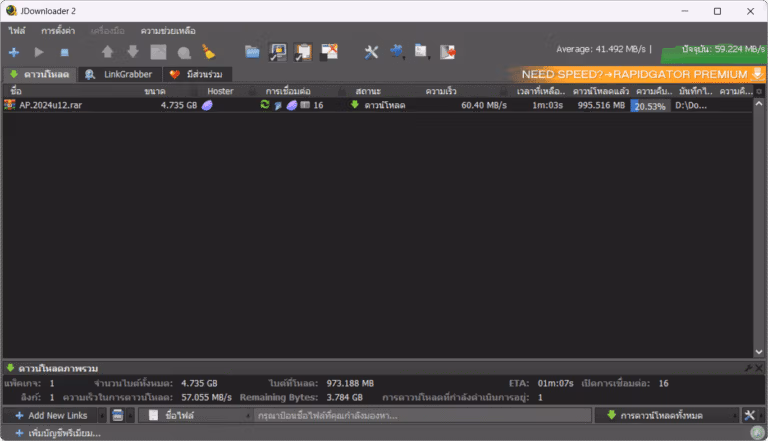Close the download overview panel

759,368
